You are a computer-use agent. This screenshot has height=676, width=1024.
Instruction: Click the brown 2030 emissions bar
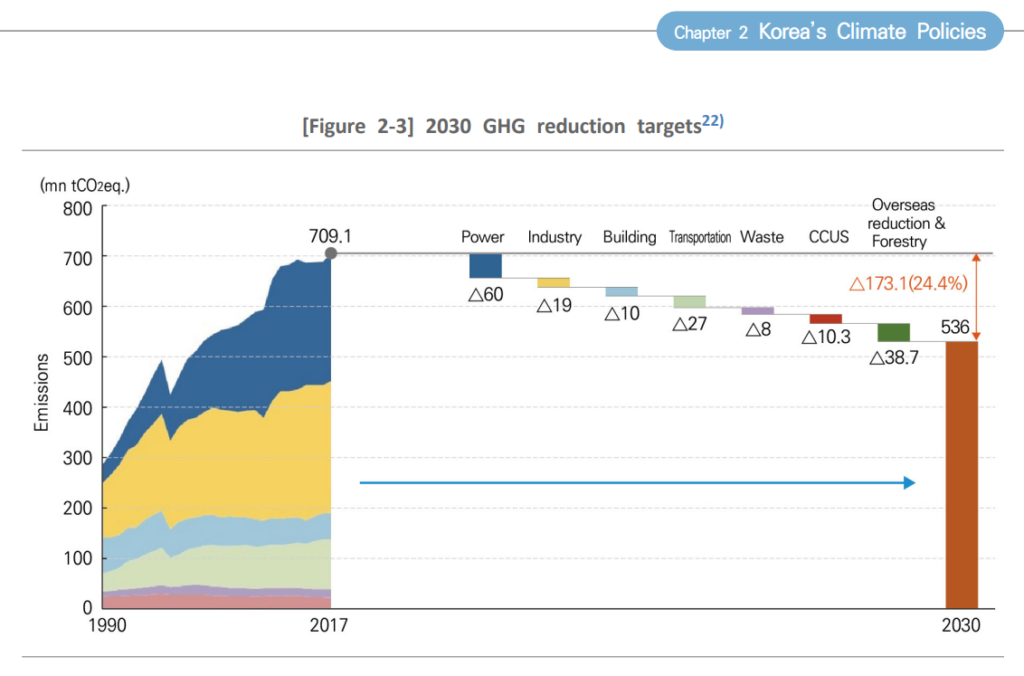(962, 475)
